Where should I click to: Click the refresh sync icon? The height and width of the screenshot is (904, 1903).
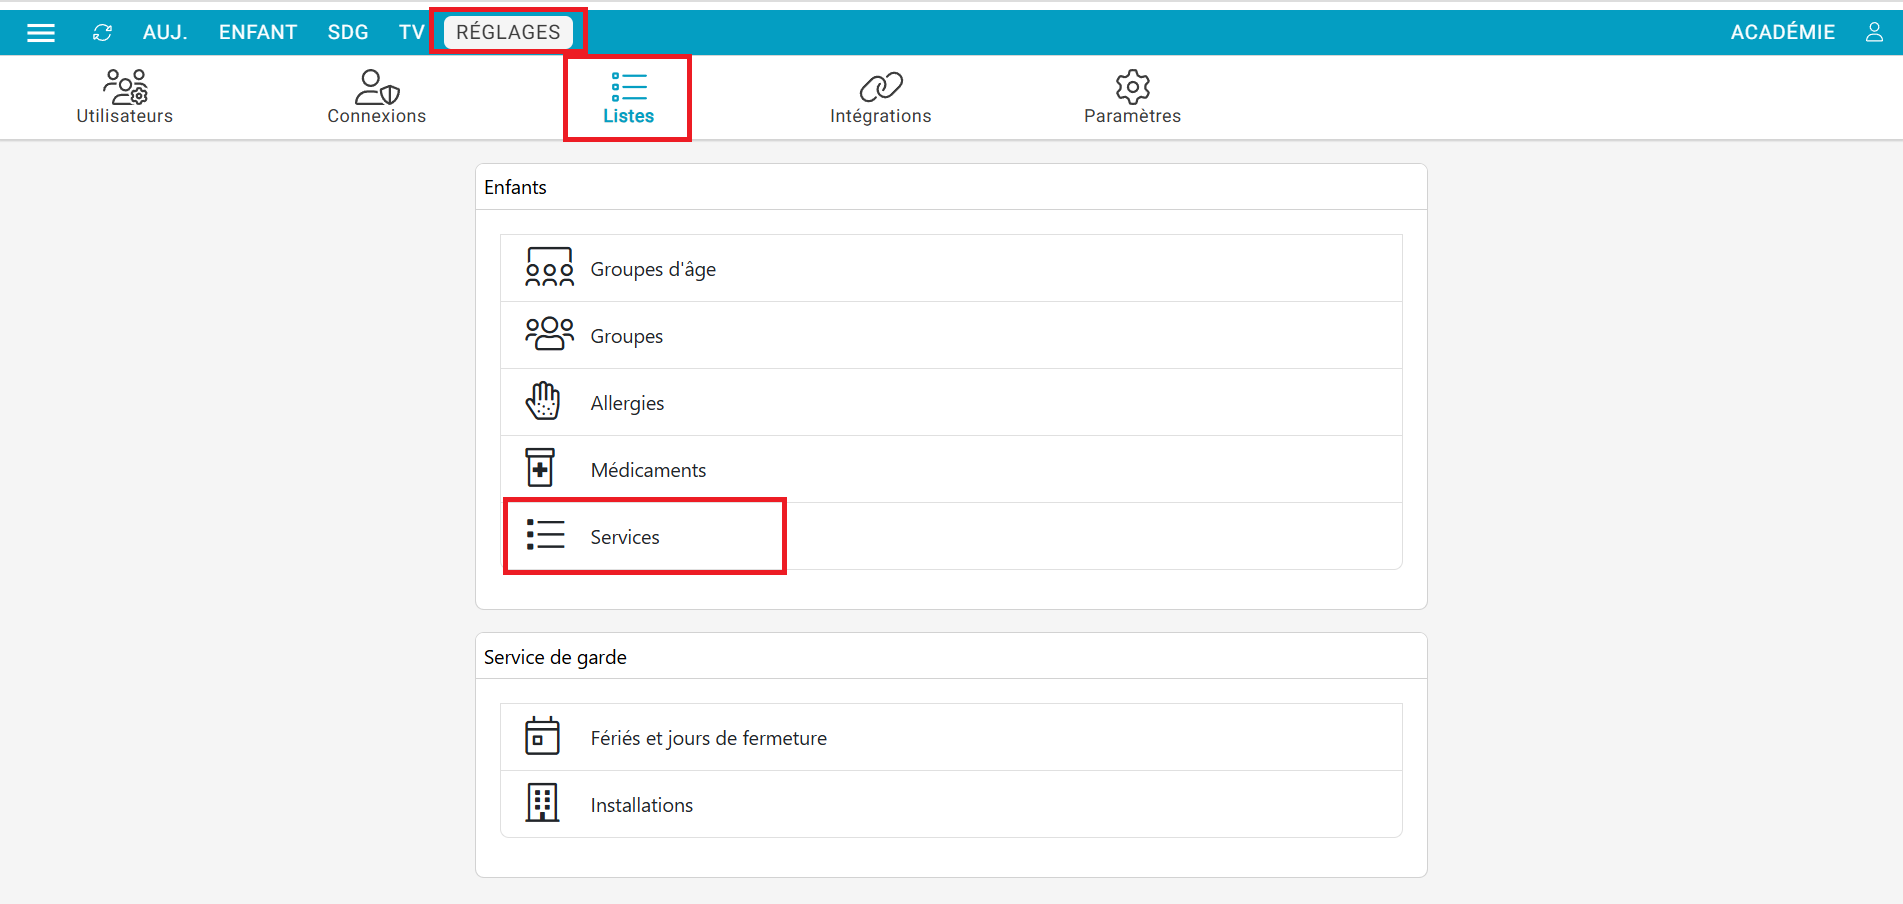(x=102, y=33)
